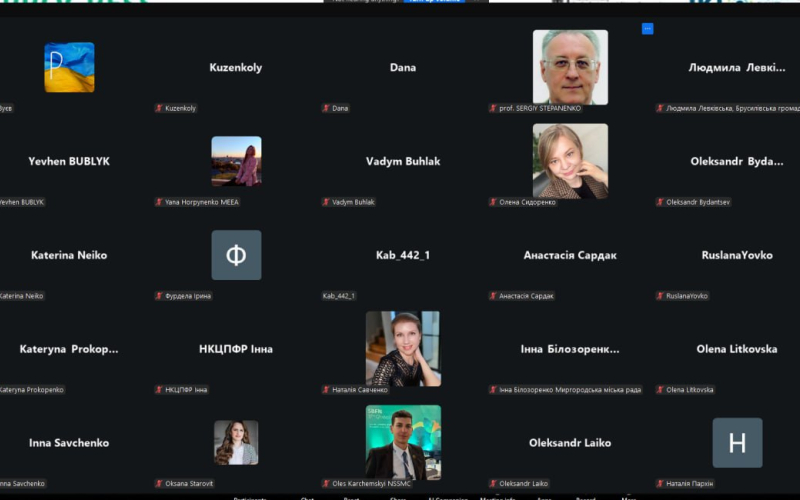800x500 pixels.
Task: Click muted mic icon beside Dana label
Action: [326, 108]
